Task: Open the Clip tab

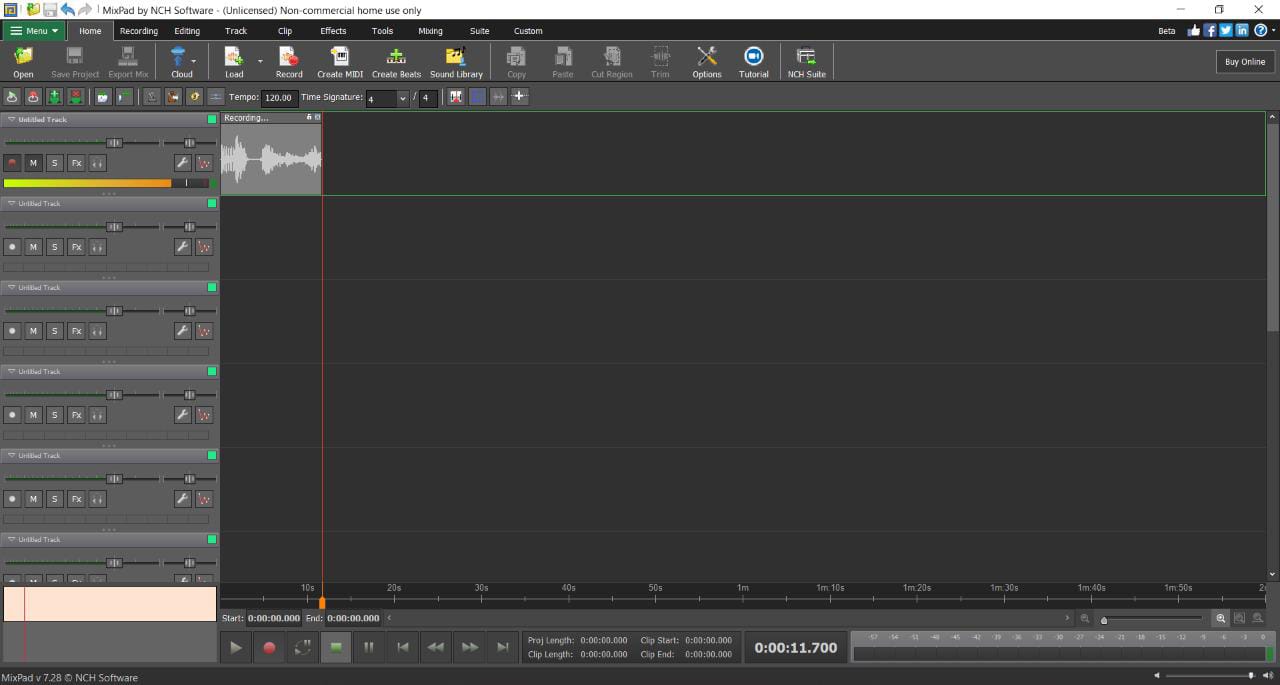Action: tap(285, 31)
